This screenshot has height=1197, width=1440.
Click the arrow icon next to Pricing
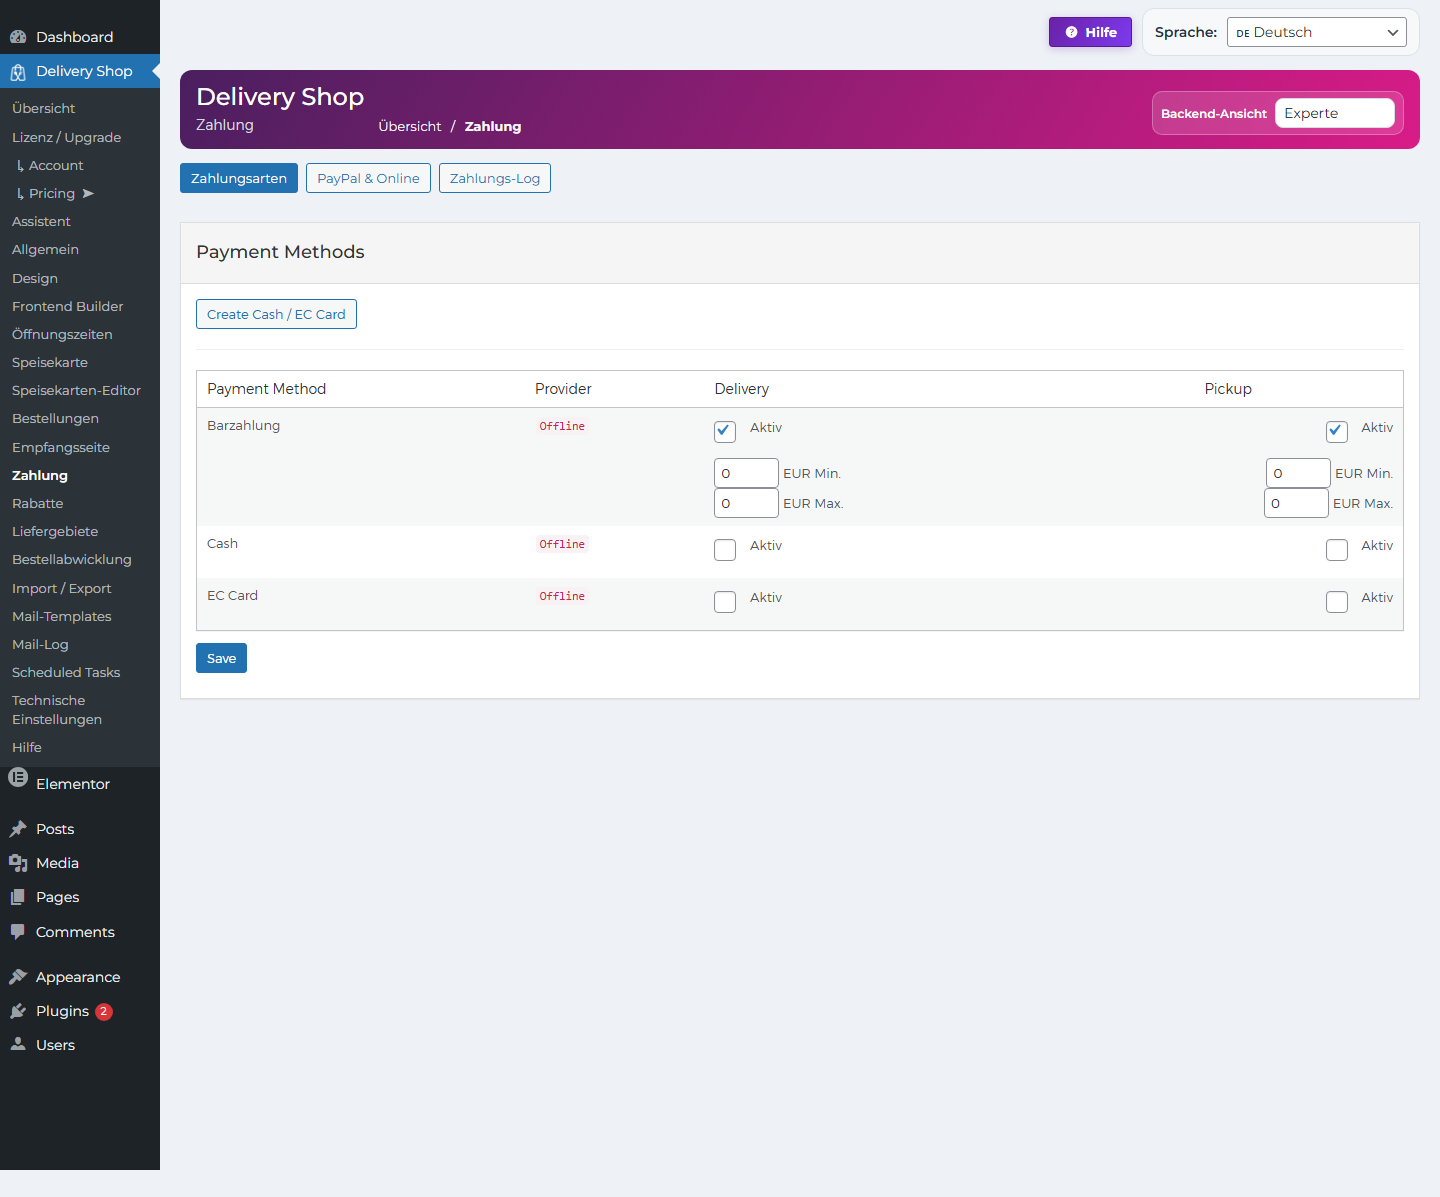pyautogui.click(x=88, y=194)
